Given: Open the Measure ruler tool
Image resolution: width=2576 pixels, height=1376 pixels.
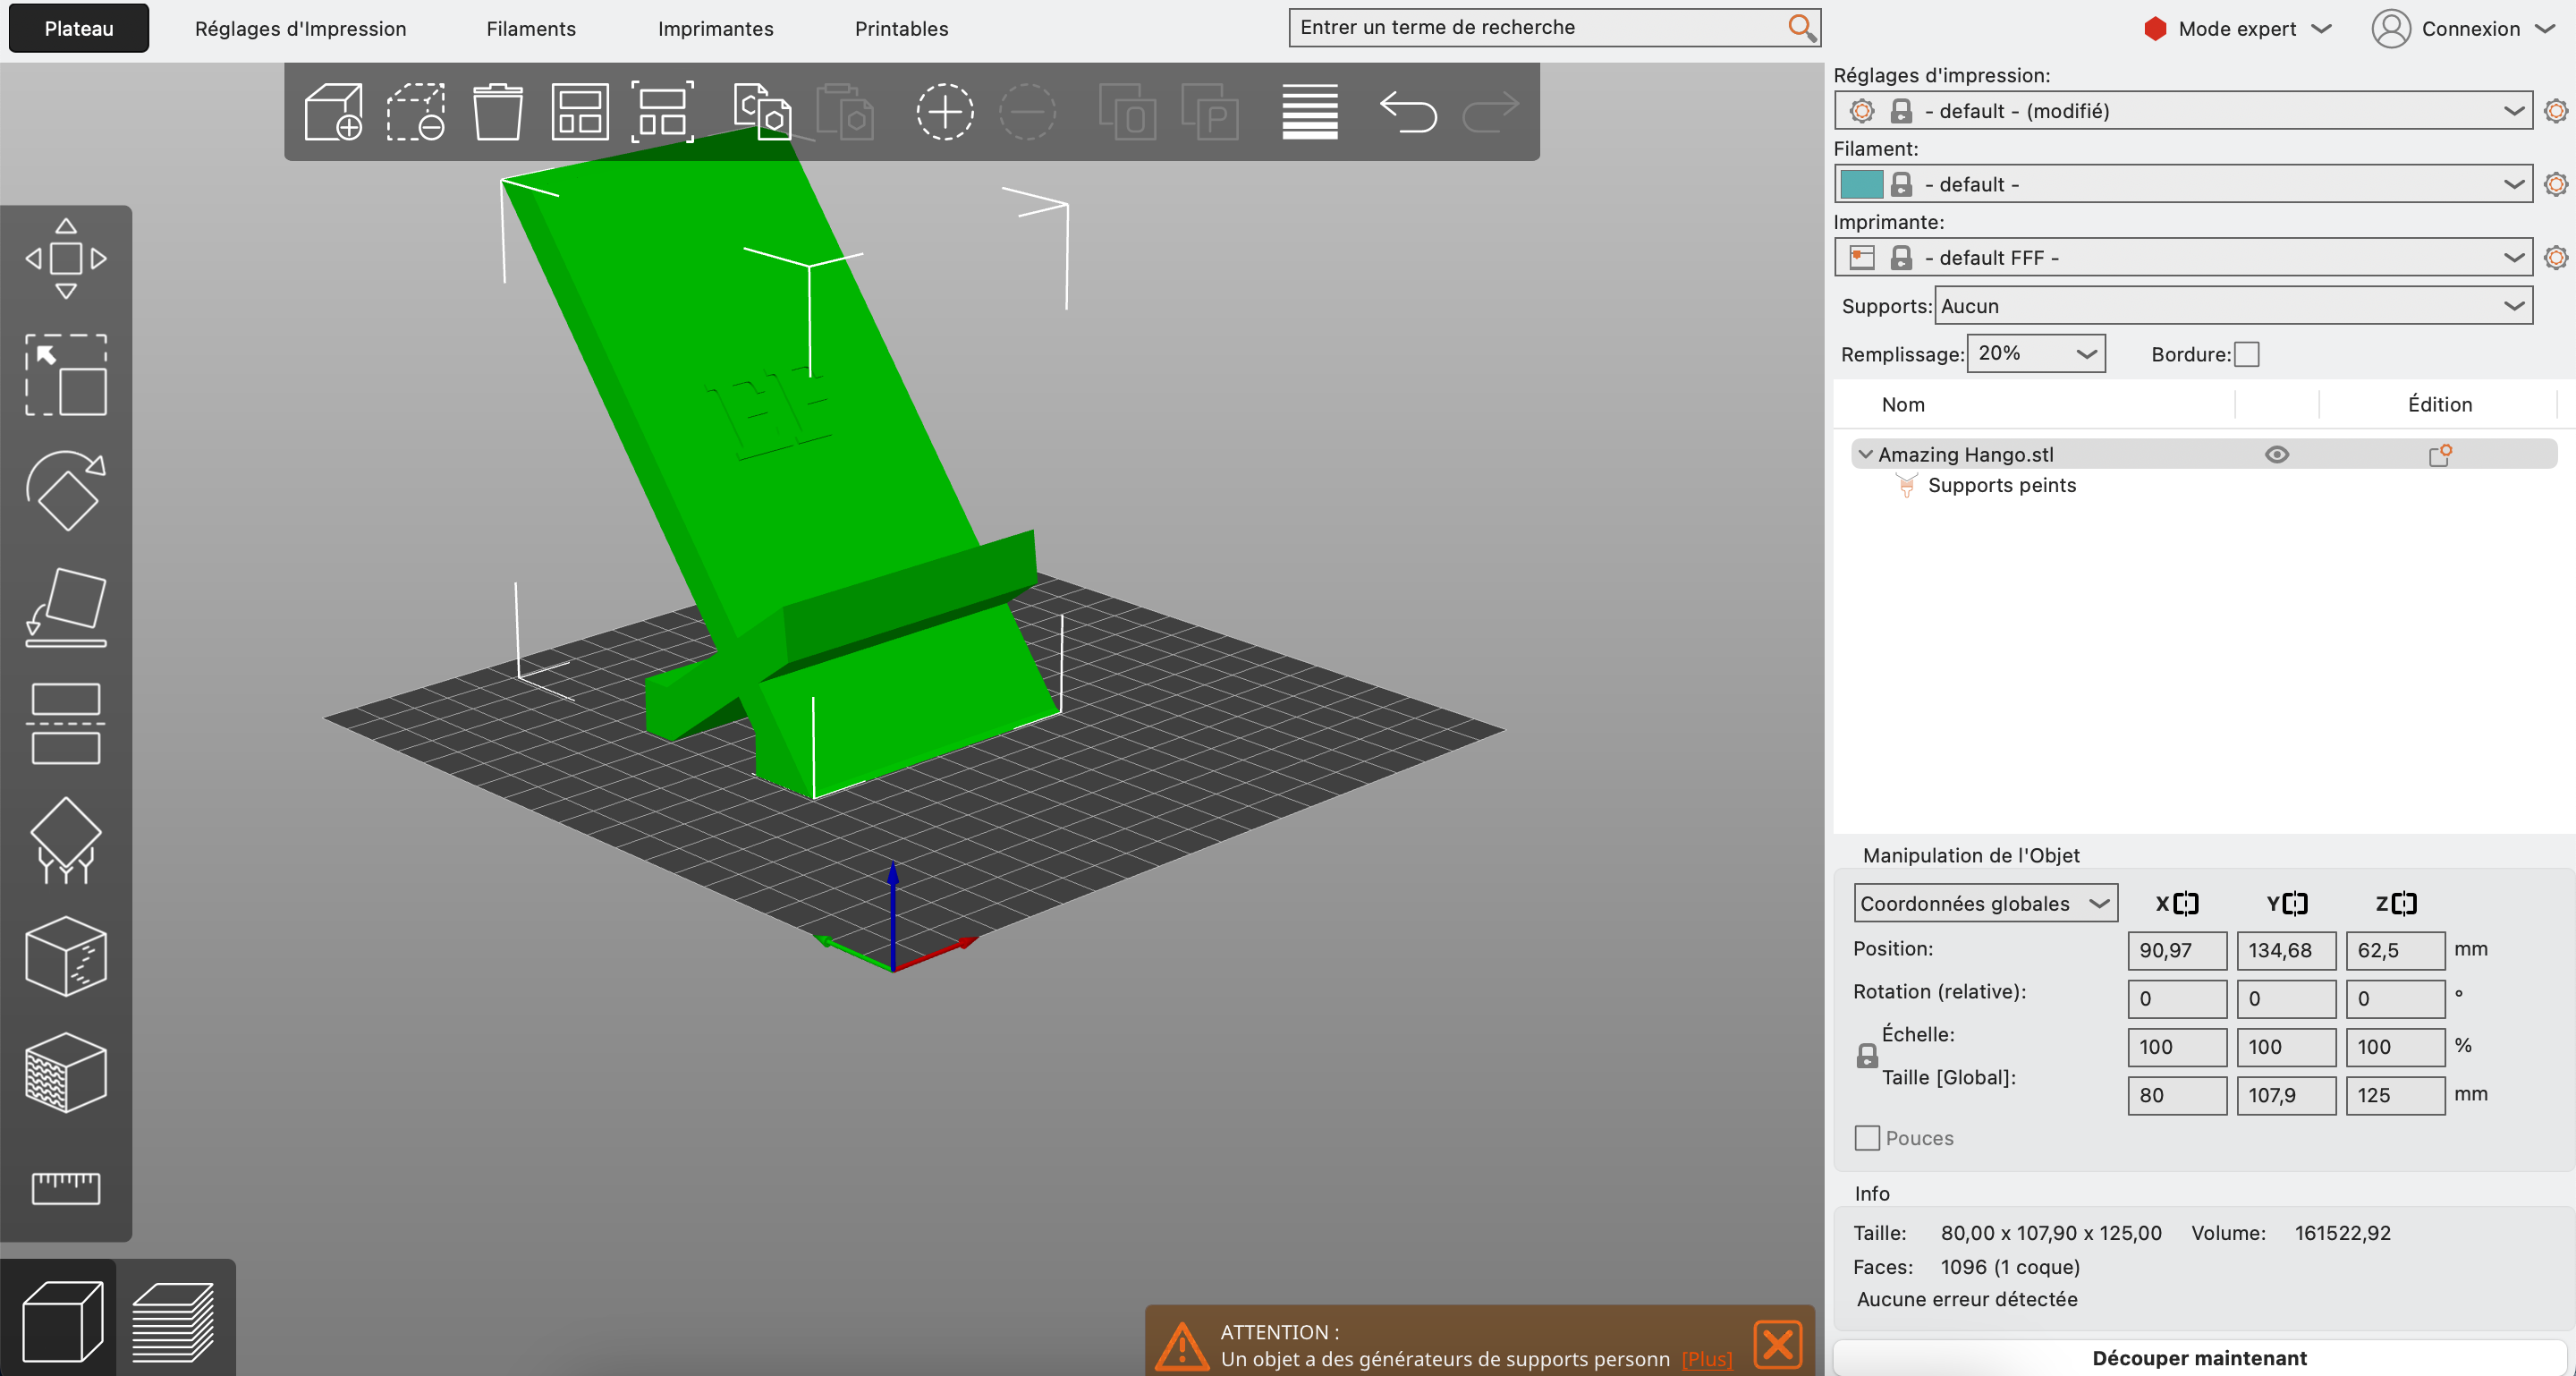Looking at the screenshot, I should point(65,1188).
